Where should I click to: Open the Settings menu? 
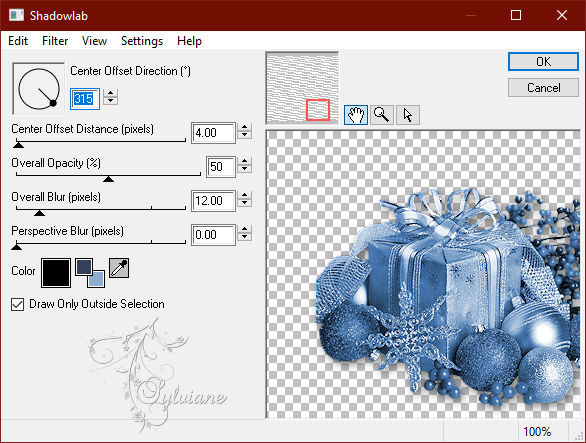142,41
